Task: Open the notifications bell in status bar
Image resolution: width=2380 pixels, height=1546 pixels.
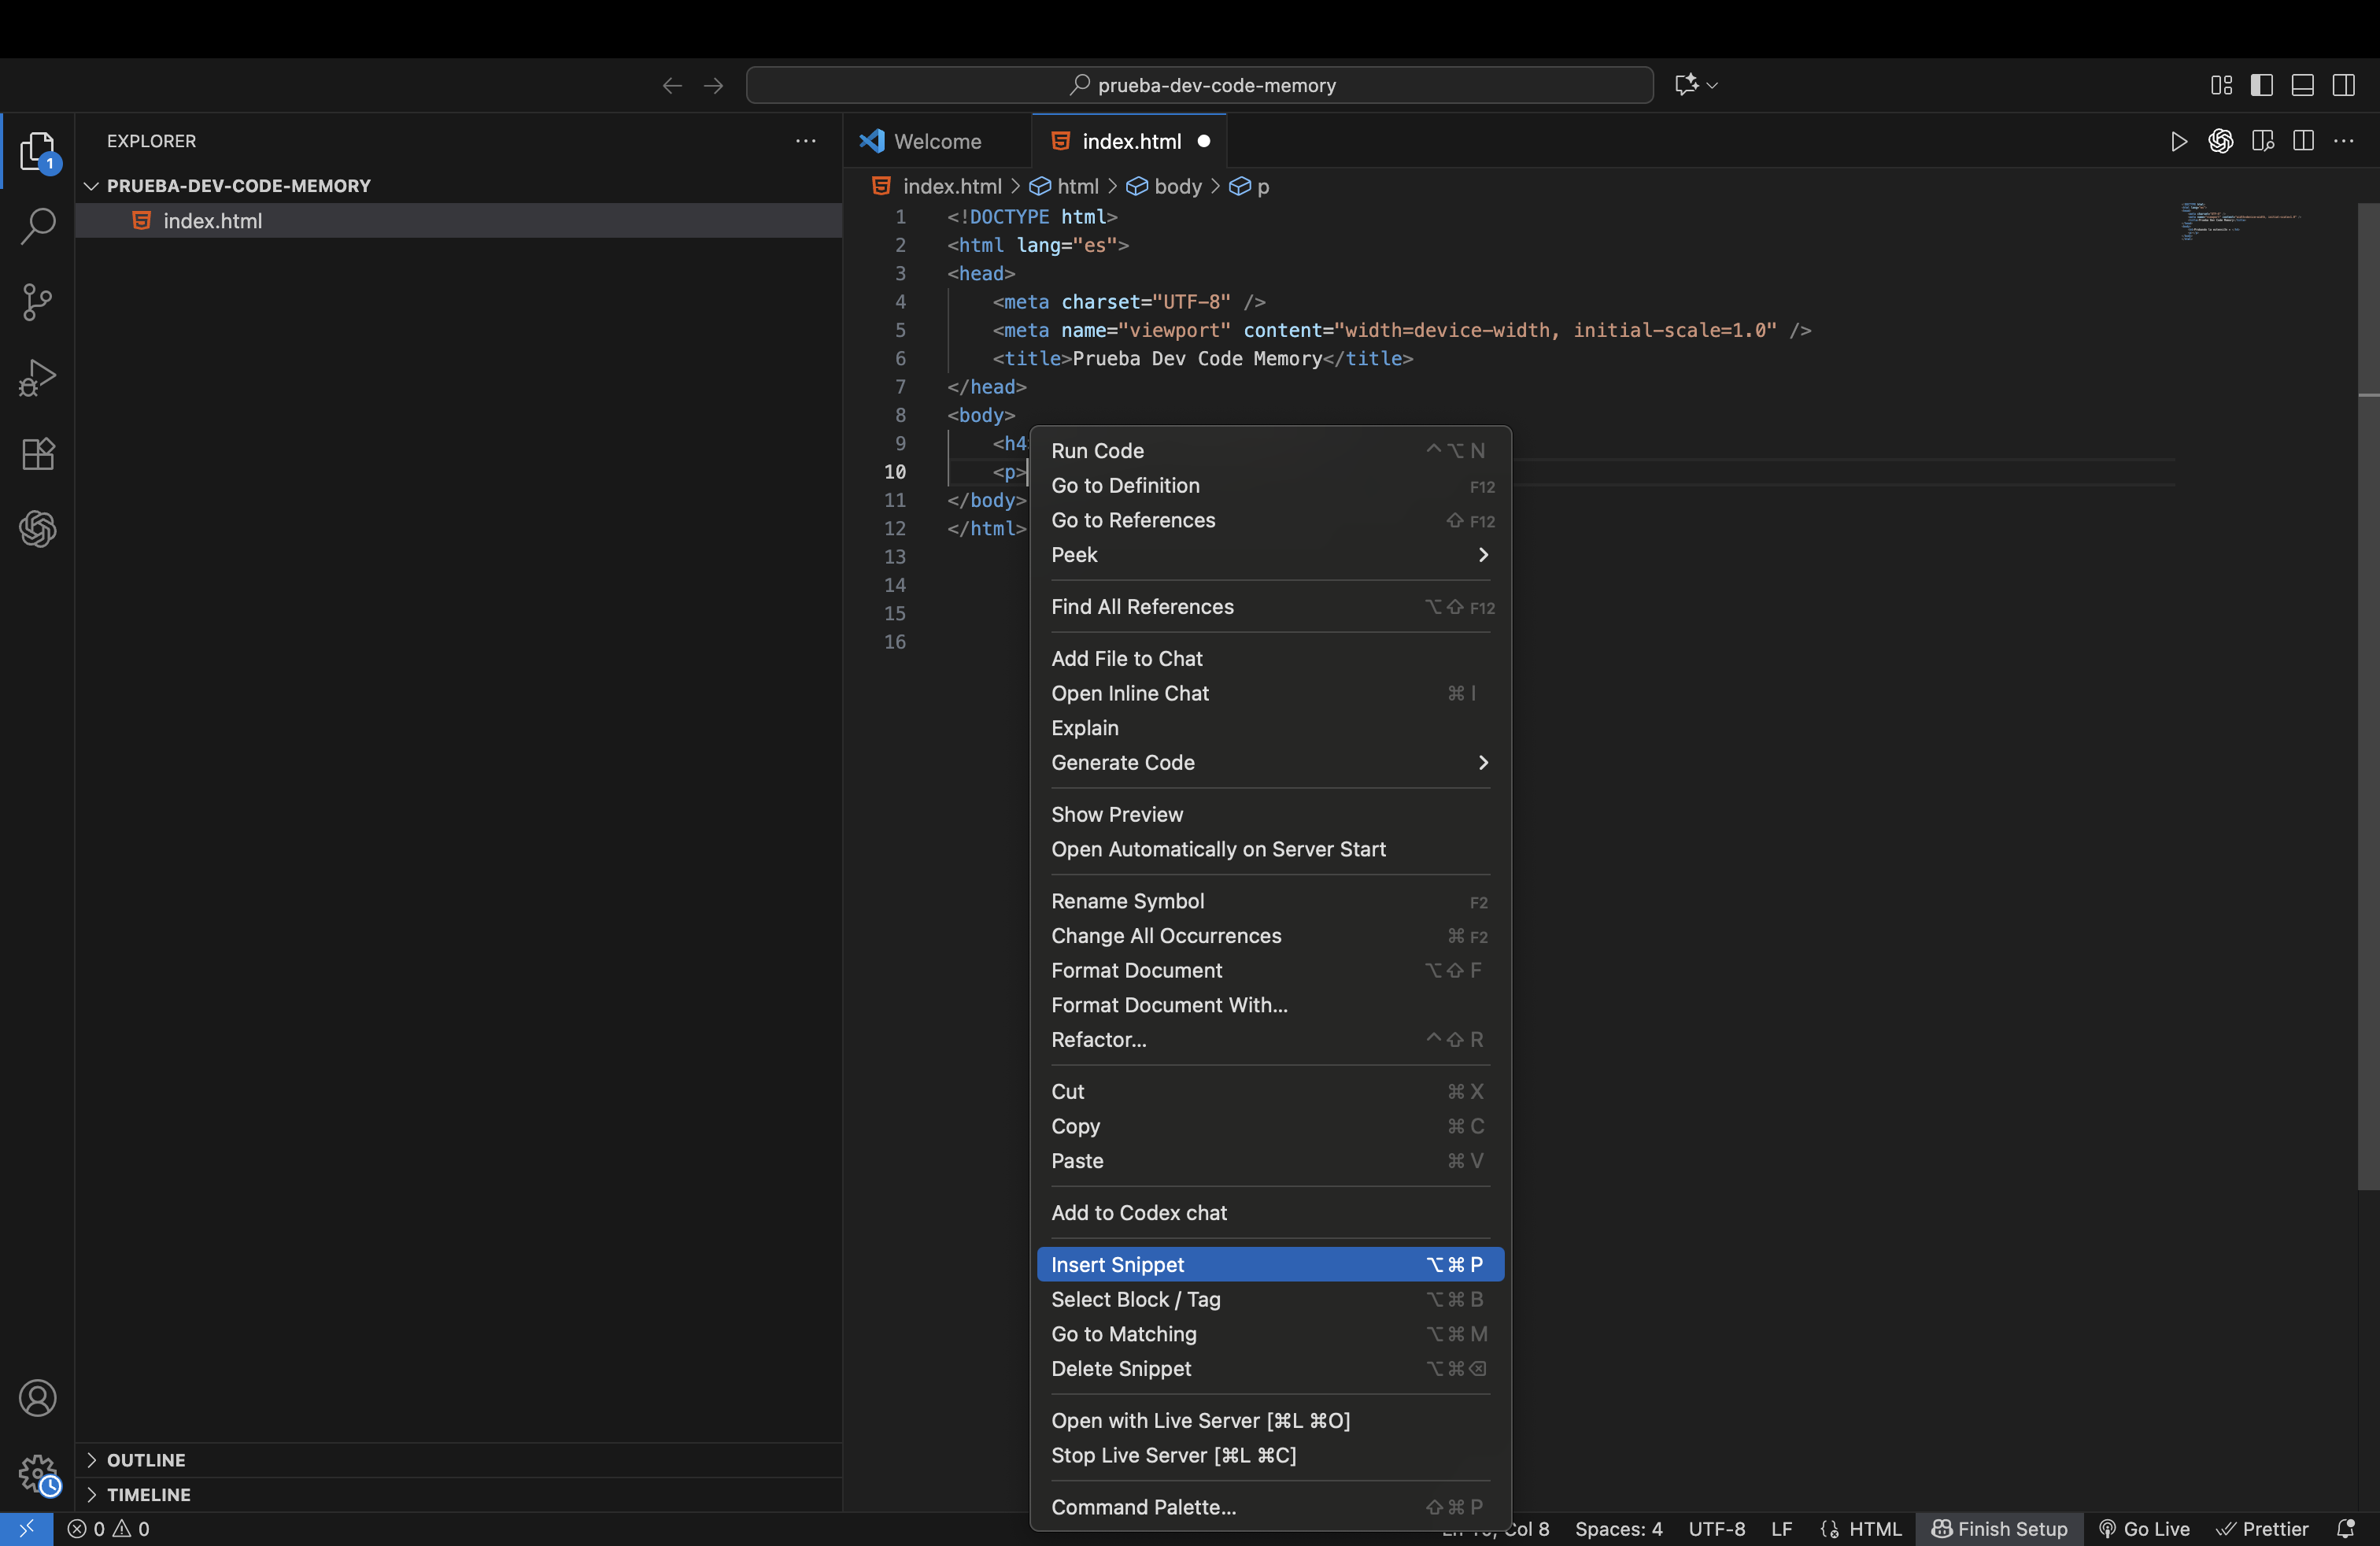Action: (x=2345, y=1529)
